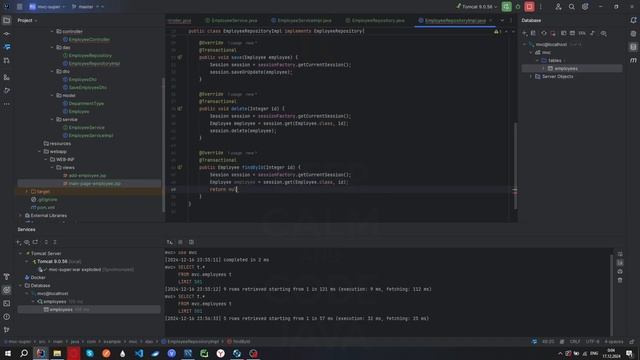Open IDE settings gear icon
This screenshot has height=360, width=640.
[585, 7]
